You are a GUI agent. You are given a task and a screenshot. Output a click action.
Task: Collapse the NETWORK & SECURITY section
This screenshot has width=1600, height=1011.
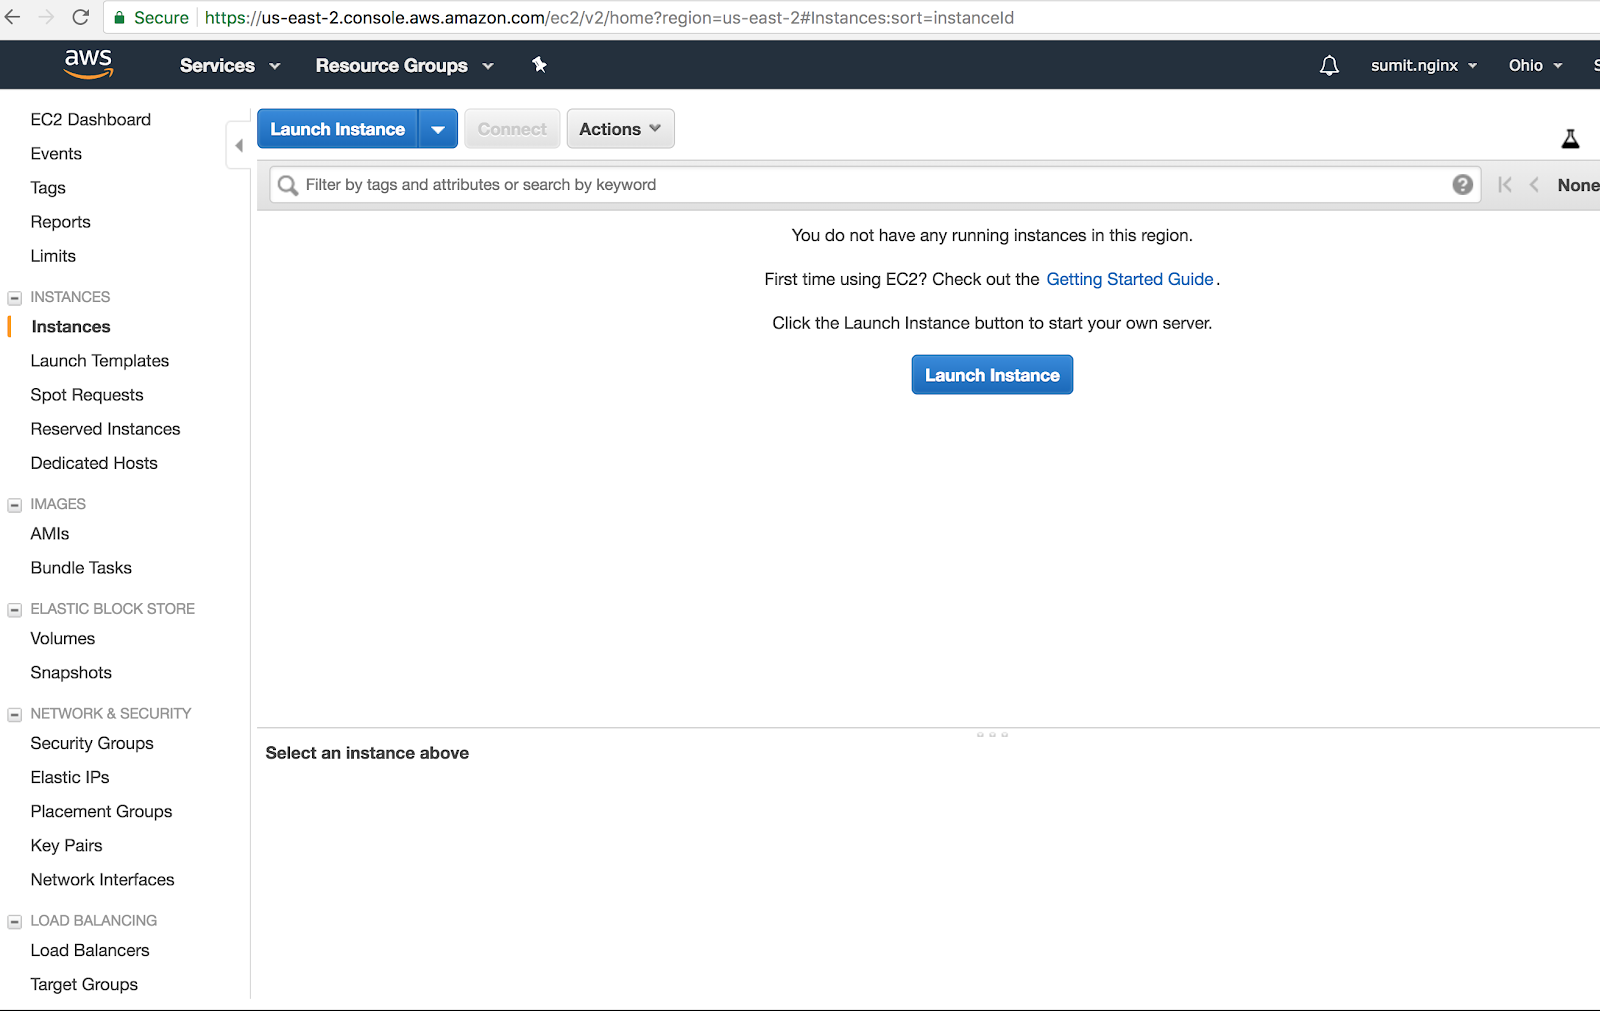pos(15,715)
